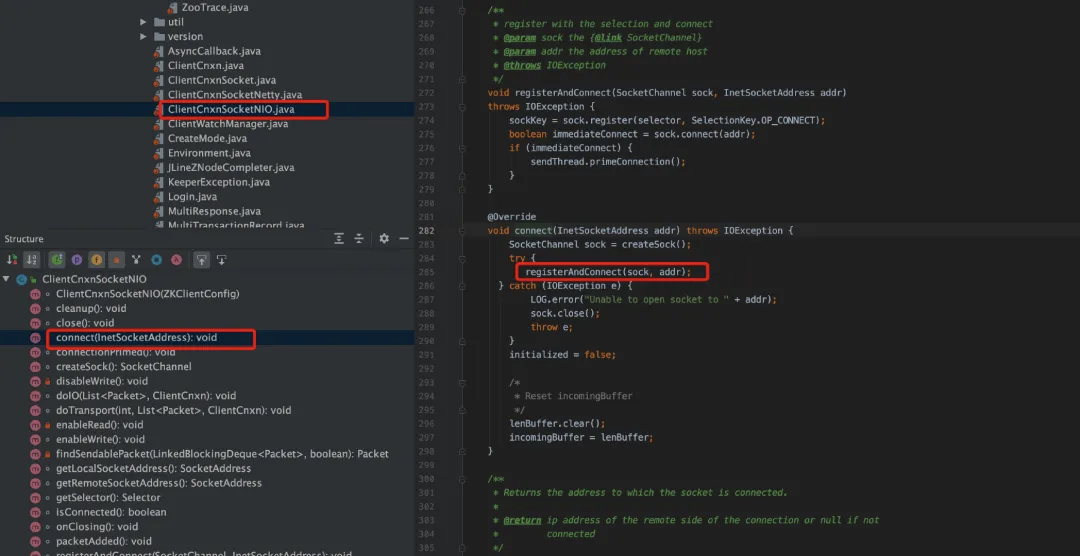
Task: Toggle Show Anonymous Classes blue circle icon
Action: click(156, 260)
